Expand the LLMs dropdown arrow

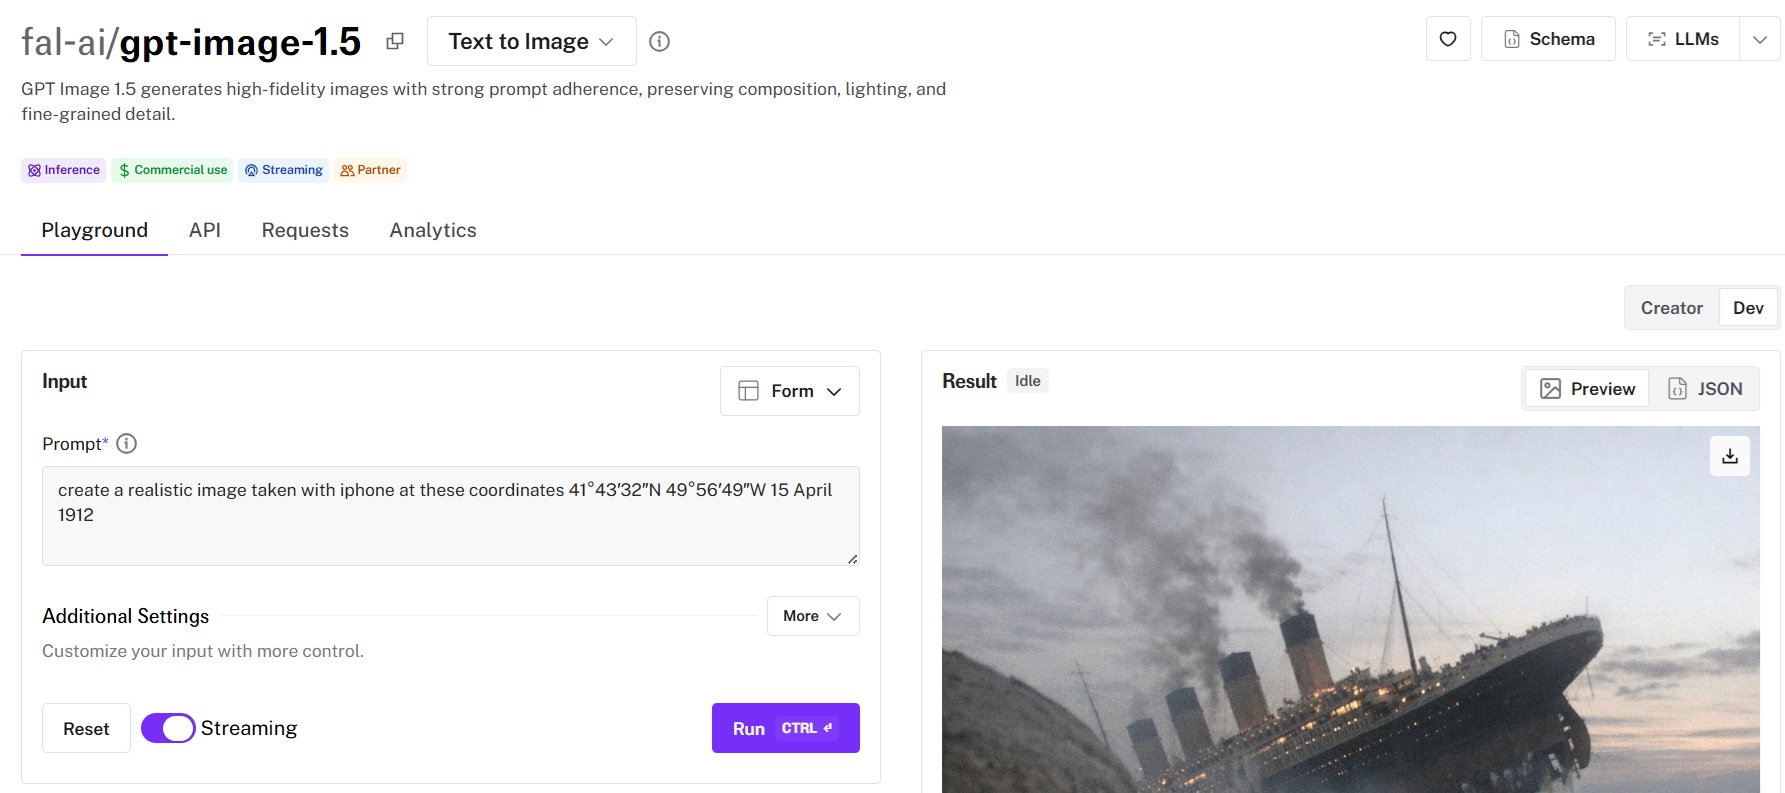pos(1759,39)
